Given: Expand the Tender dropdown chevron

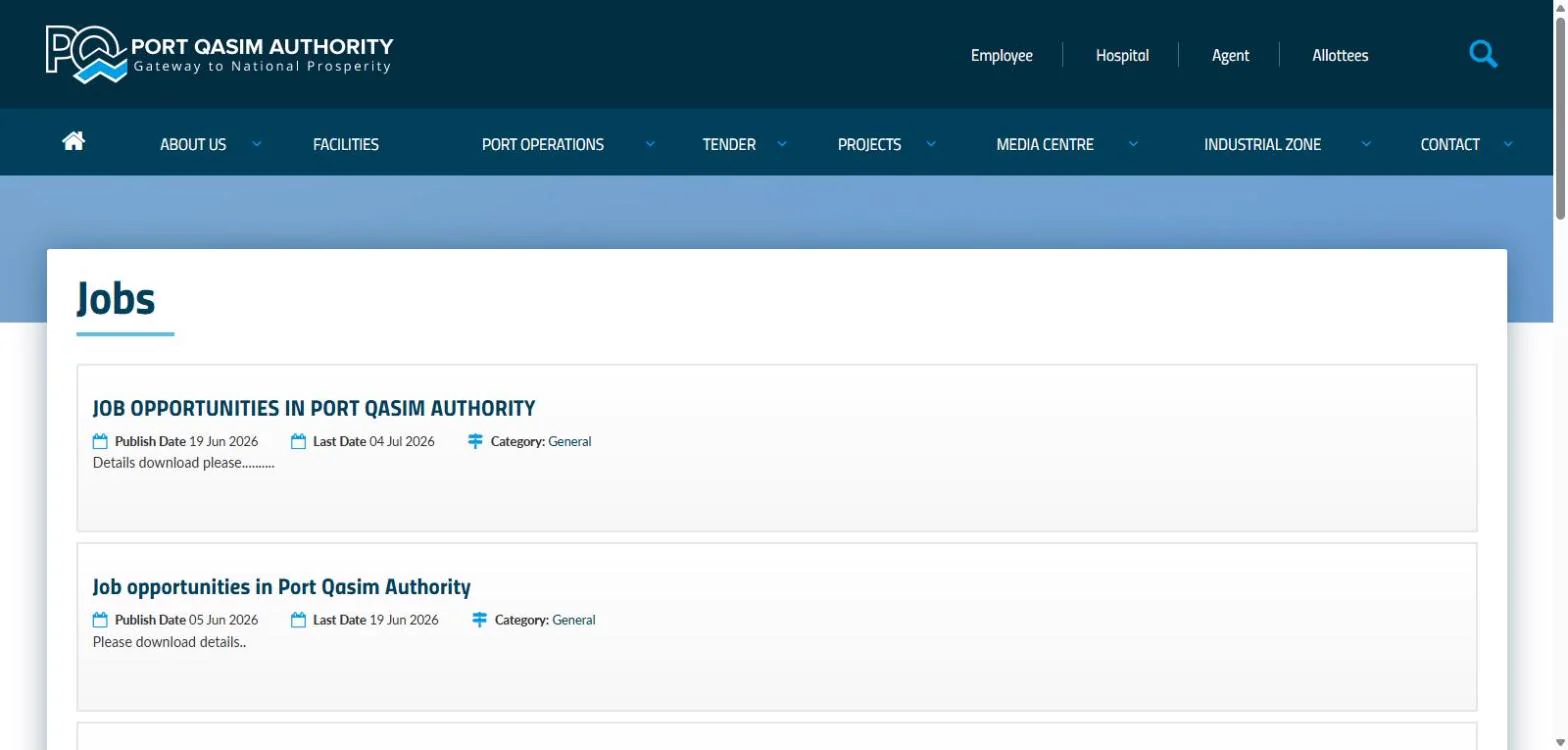Looking at the screenshot, I should (782, 144).
